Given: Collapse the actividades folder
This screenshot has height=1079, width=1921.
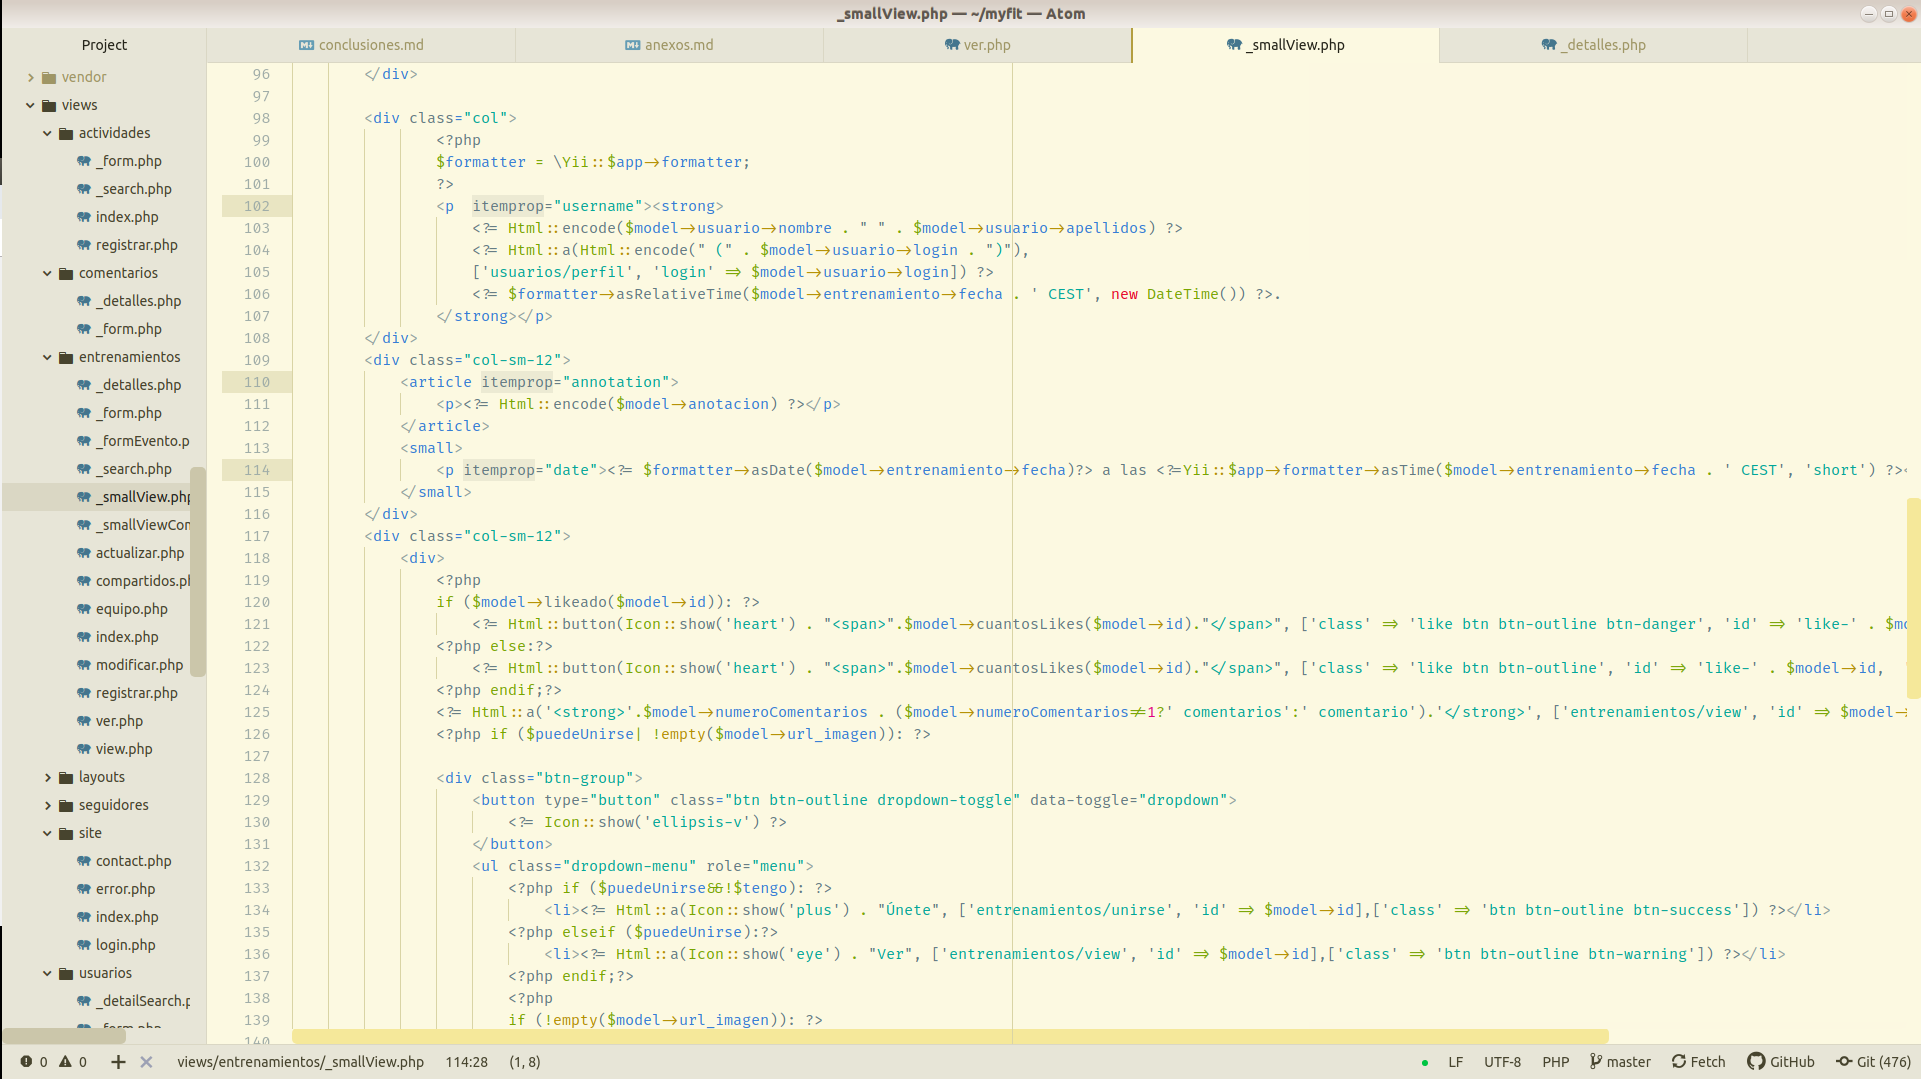Looking at the screenshot, I should coord(47,133).
